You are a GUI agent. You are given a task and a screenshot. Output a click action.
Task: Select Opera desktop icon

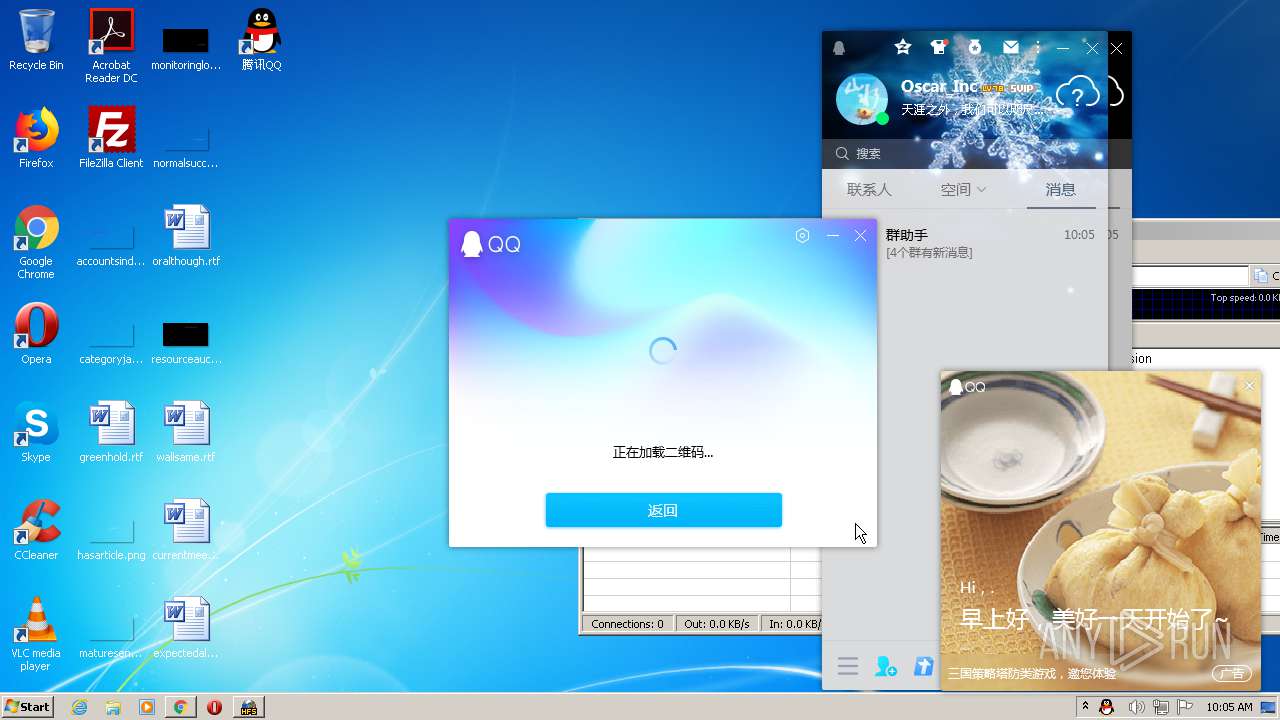[36, 334]
